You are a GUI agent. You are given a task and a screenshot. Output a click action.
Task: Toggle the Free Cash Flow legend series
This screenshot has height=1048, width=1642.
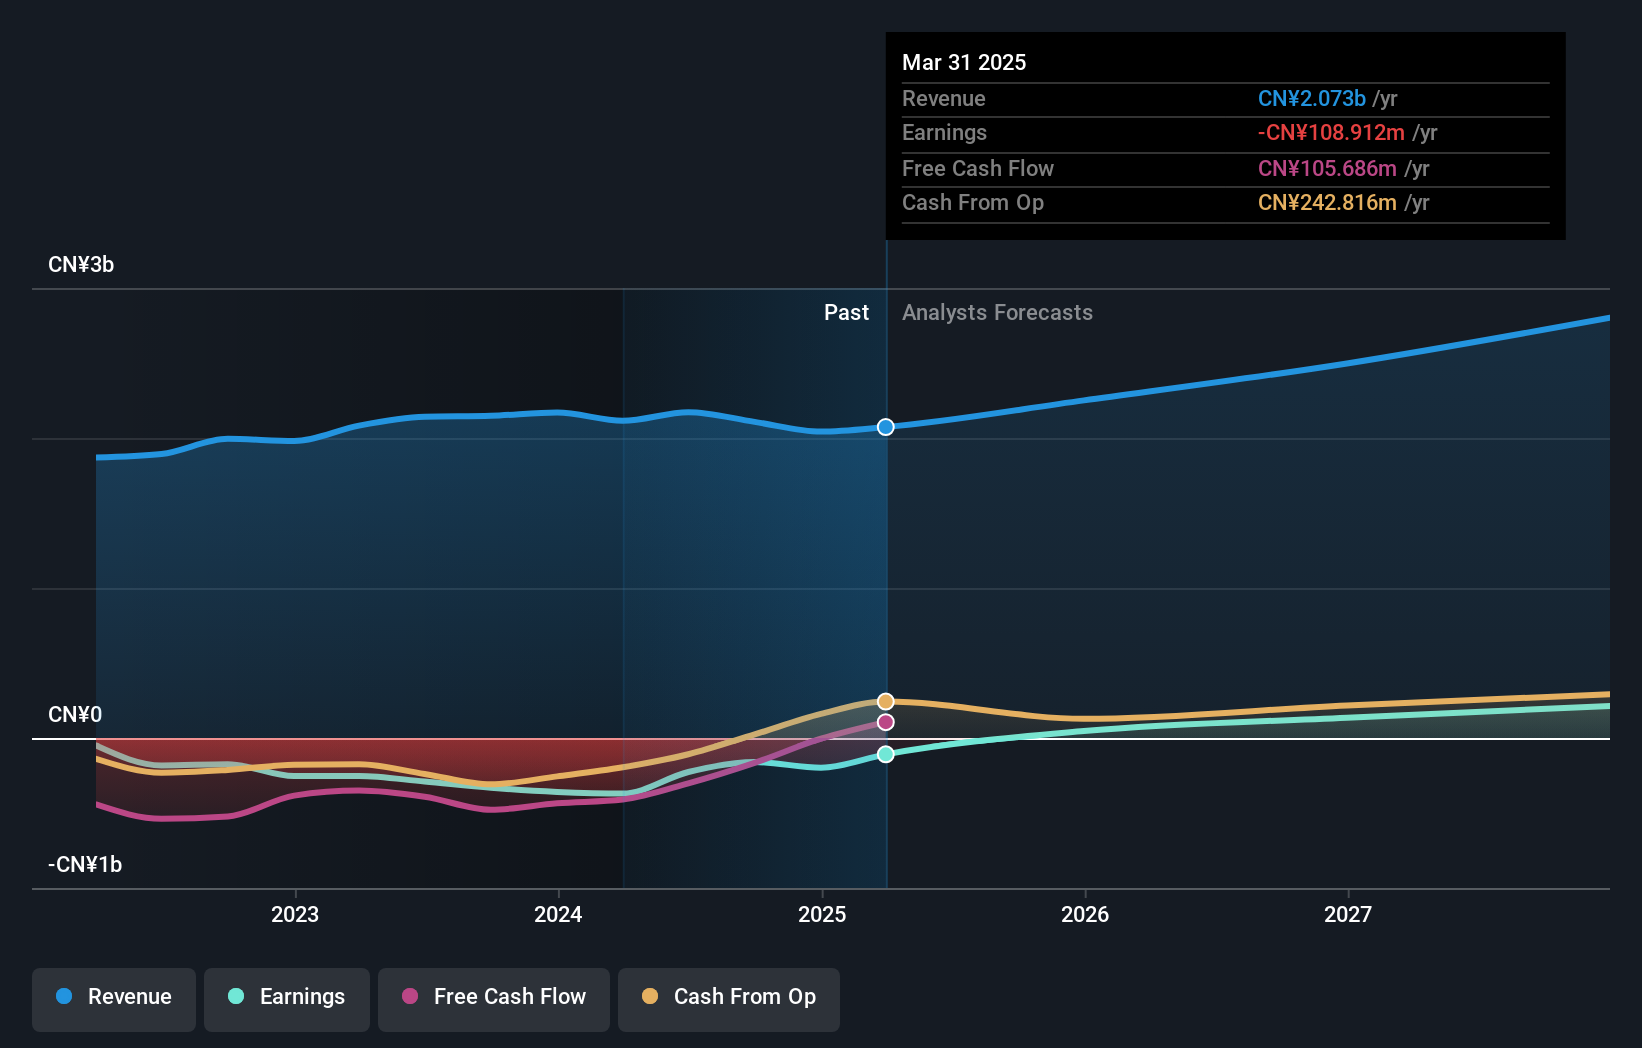coord(494,999)
